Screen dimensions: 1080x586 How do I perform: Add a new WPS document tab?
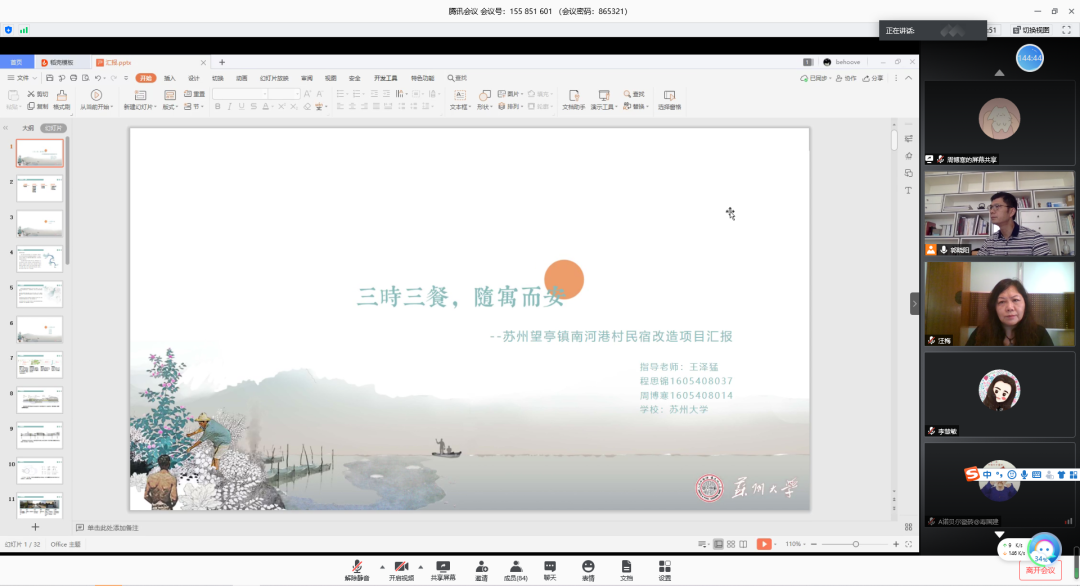click(x=222, y=62)
